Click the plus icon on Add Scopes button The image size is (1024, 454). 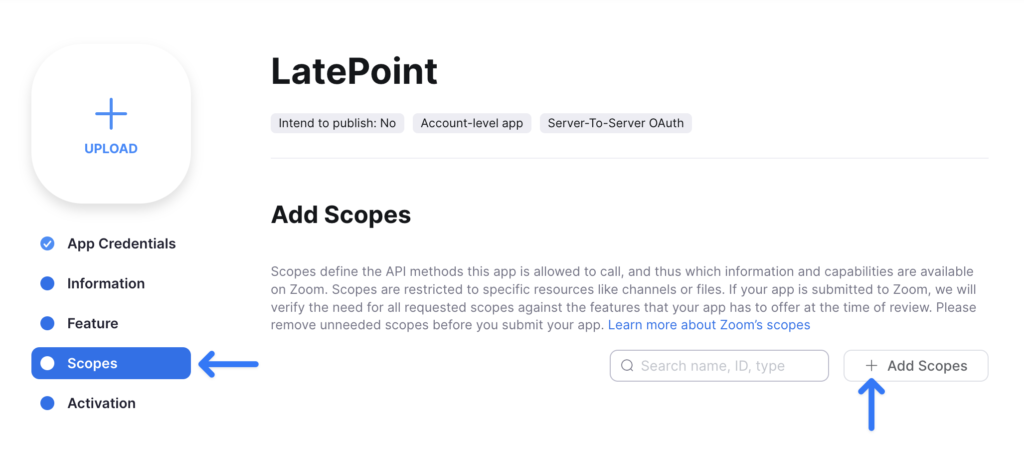[871, 366]
